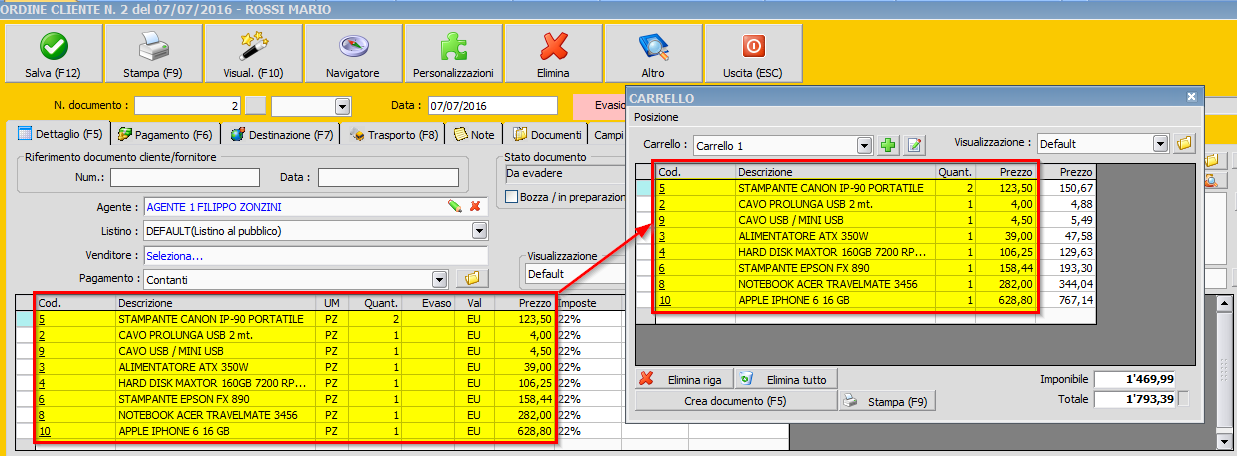Click the Imponibile value 1'469,99
Viewport: 1237px width, 456px height.
pos(1135,379)
